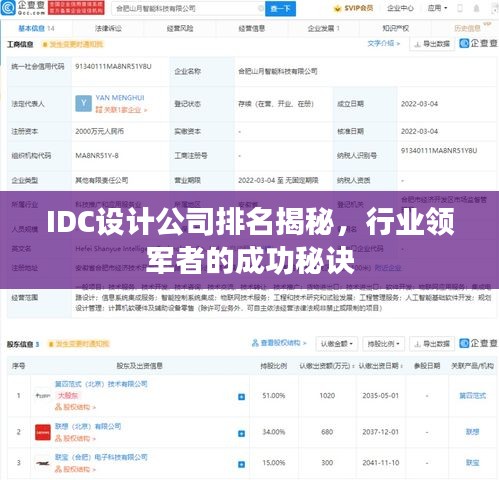The image size is (499, 480).
Task: Click the 第四范式 company logo in row 1
Action: tap(43, 396)
